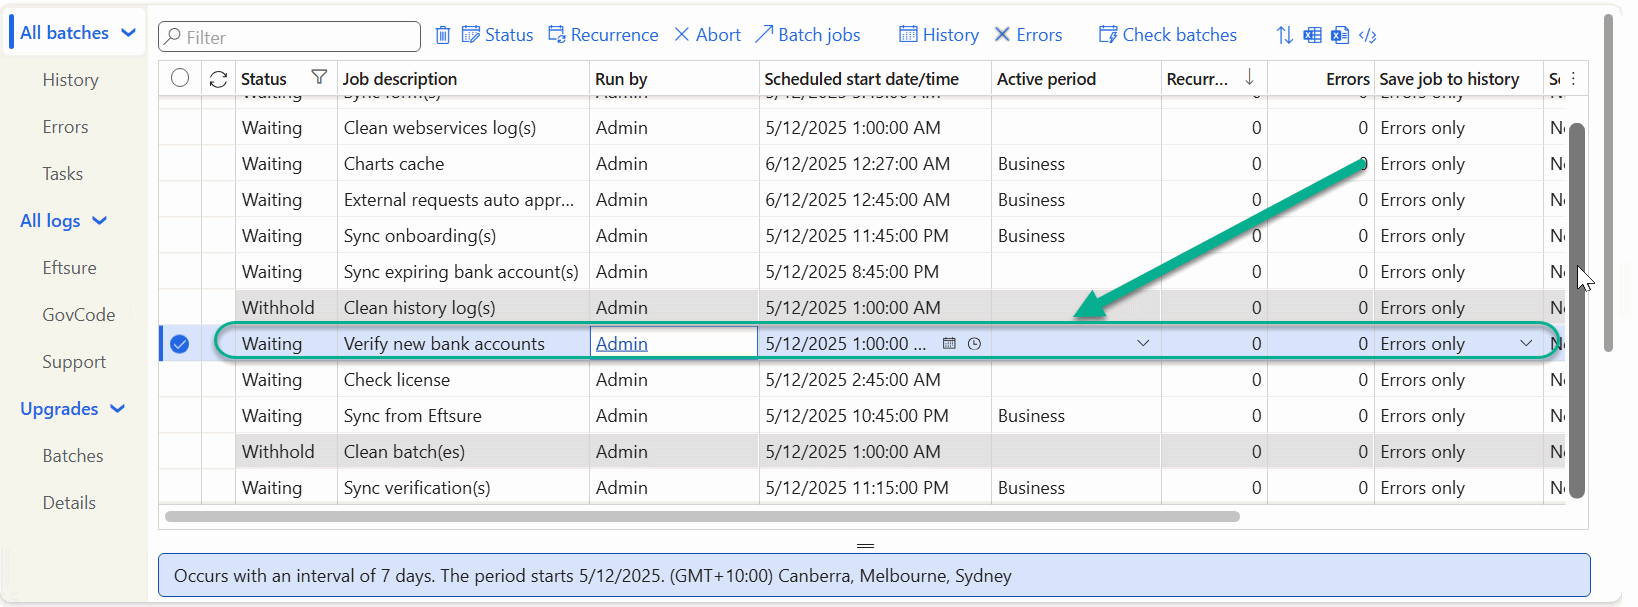Click the Recurrence toolbar button
This screenshot has width=1638, height=607.
(x=603, y=35)
